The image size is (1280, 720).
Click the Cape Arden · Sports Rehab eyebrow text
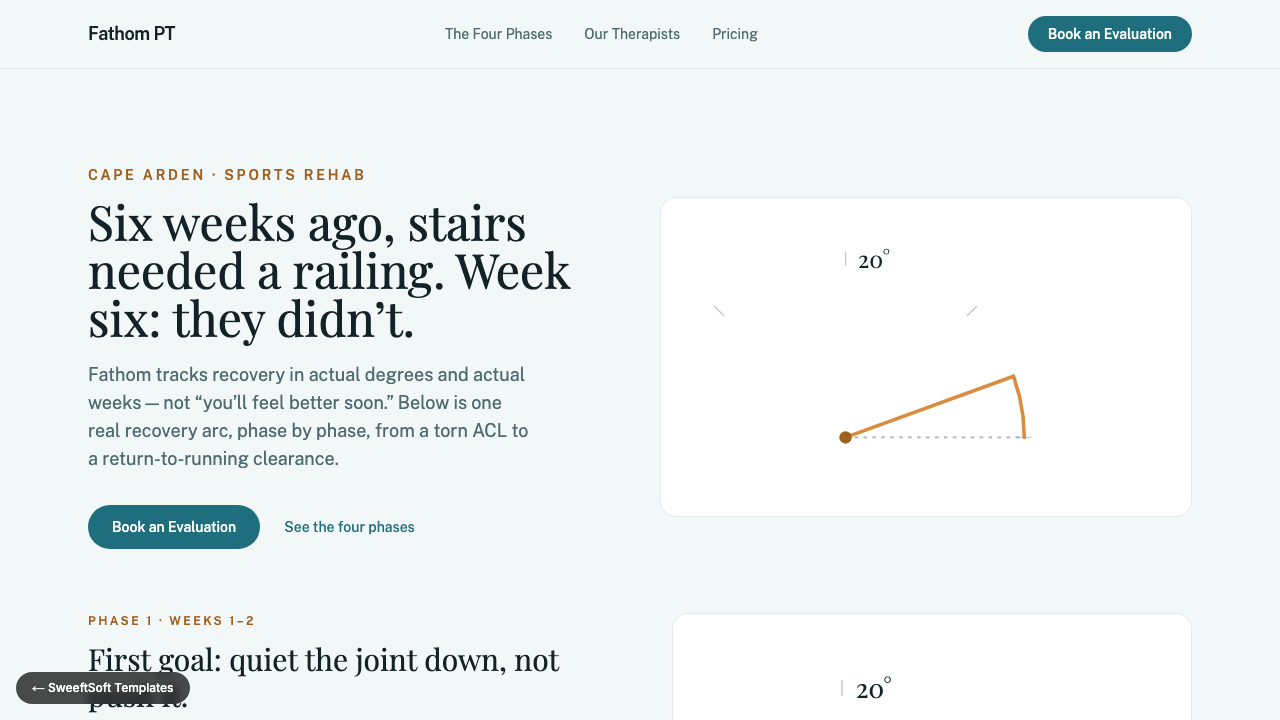[x=227, y=175]
